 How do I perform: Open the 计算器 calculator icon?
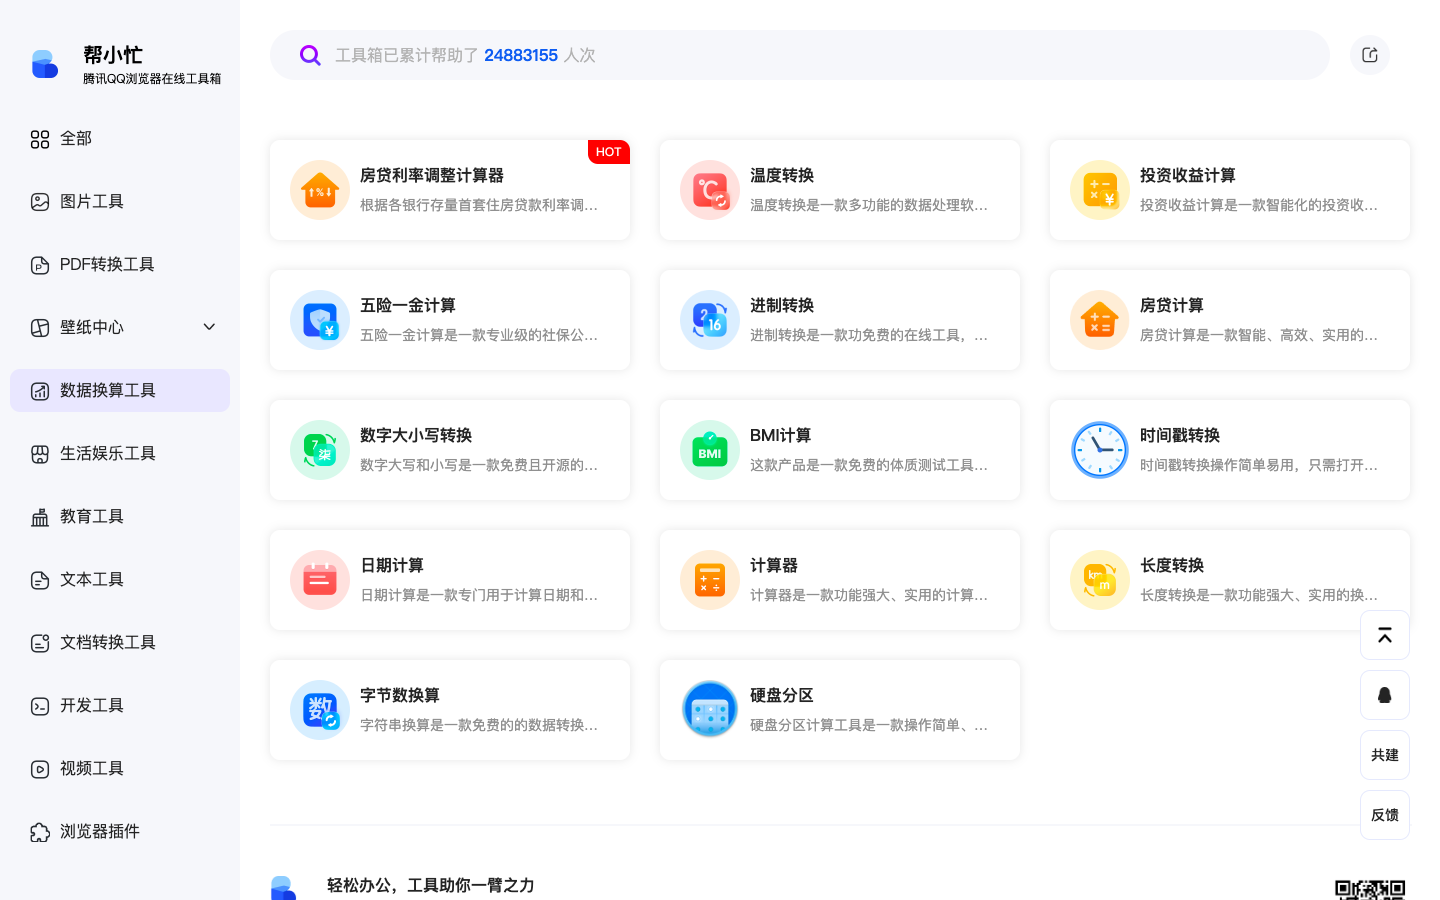point(710,580)
